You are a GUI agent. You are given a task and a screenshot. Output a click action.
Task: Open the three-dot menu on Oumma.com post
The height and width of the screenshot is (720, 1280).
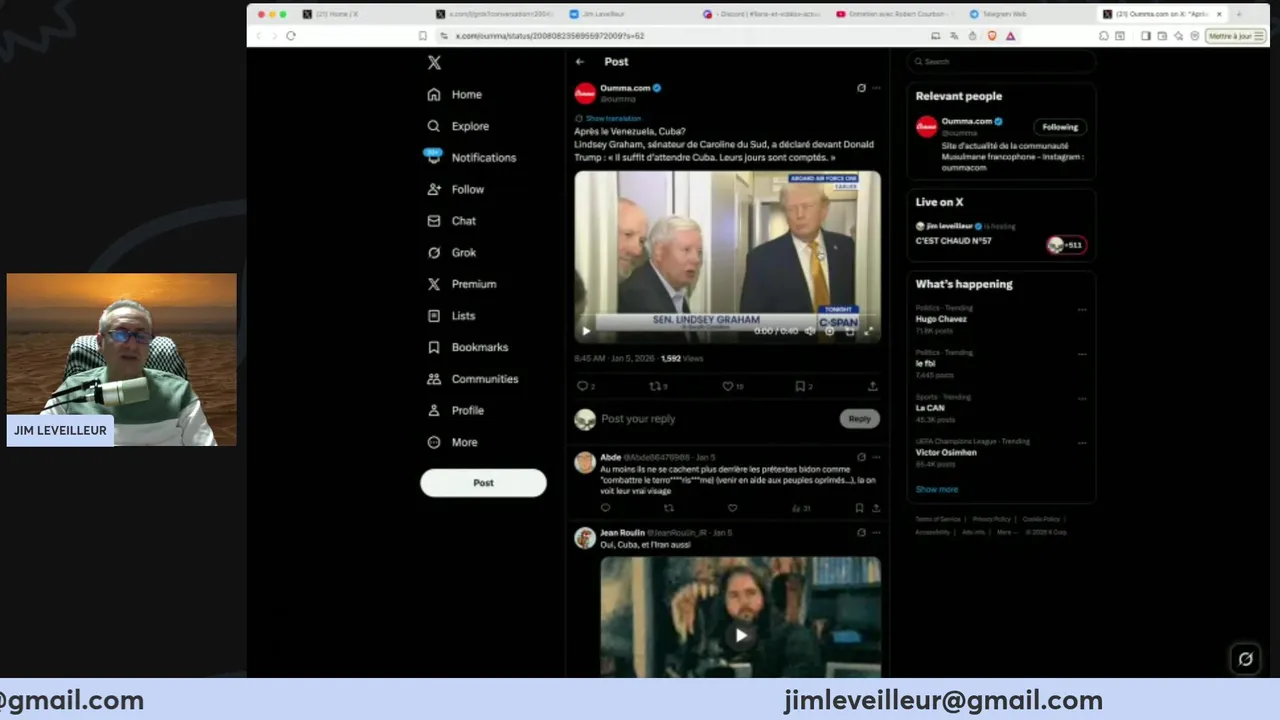pyautogui.click(x=876, y=88)
